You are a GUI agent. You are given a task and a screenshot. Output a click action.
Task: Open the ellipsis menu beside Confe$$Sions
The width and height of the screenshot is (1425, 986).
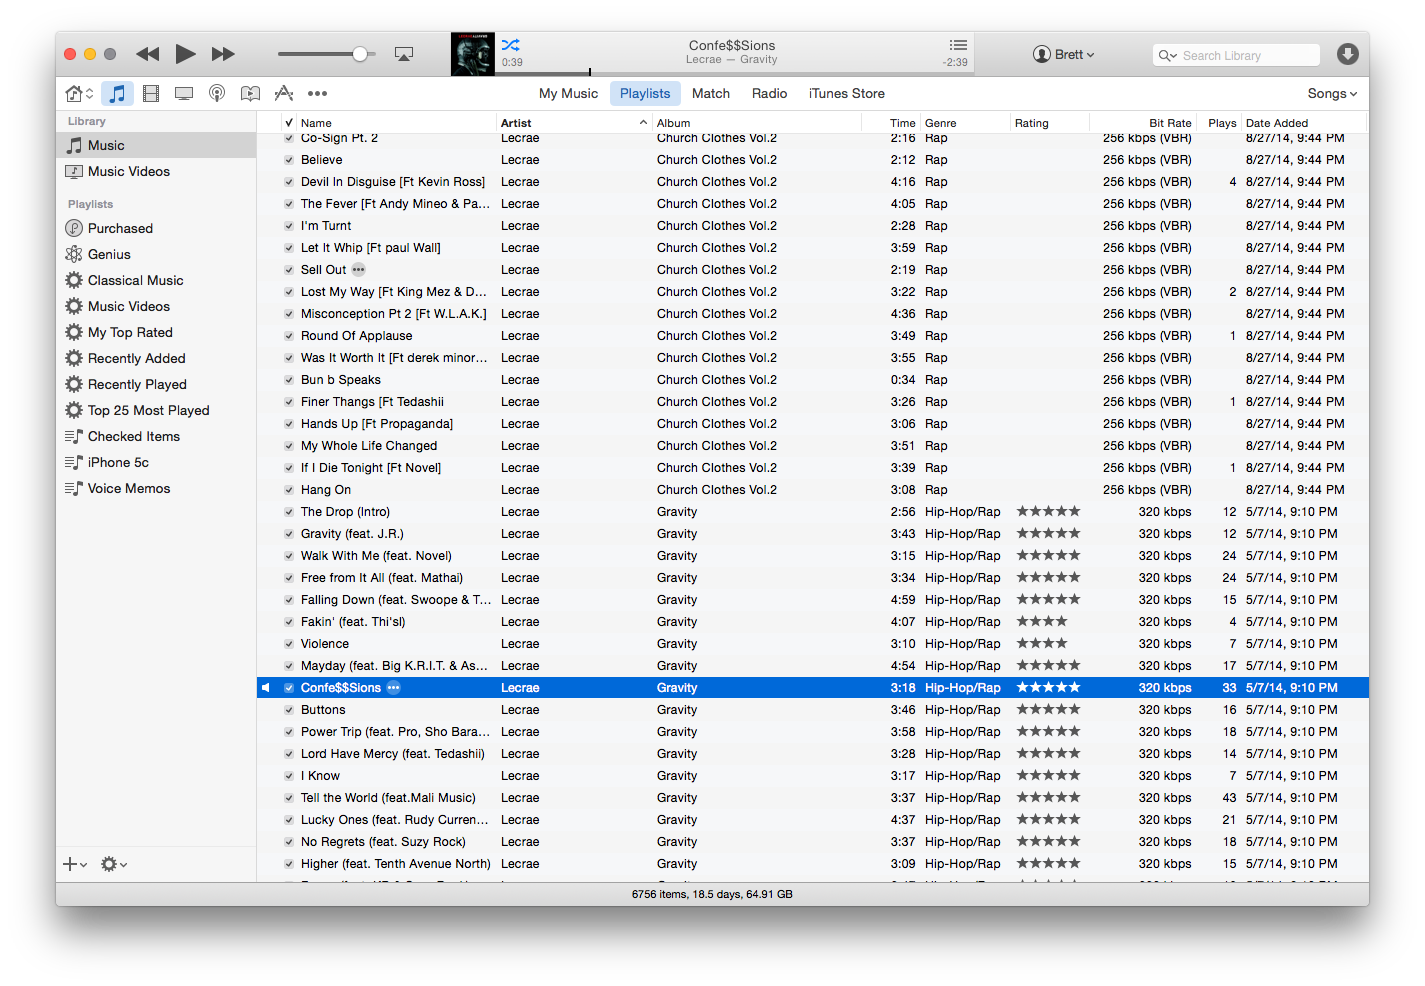394,688
